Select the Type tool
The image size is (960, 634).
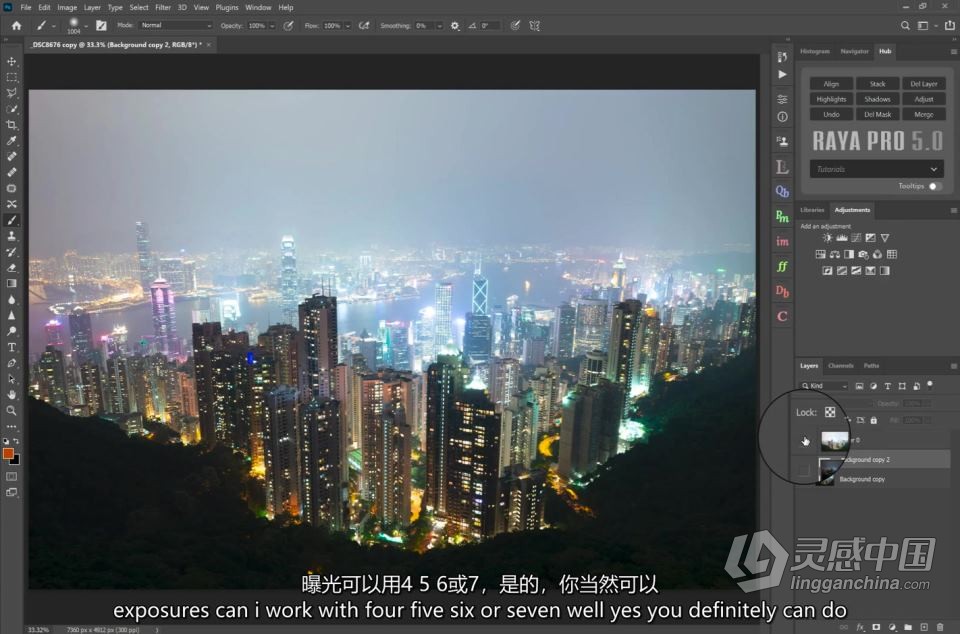[12, 347]
